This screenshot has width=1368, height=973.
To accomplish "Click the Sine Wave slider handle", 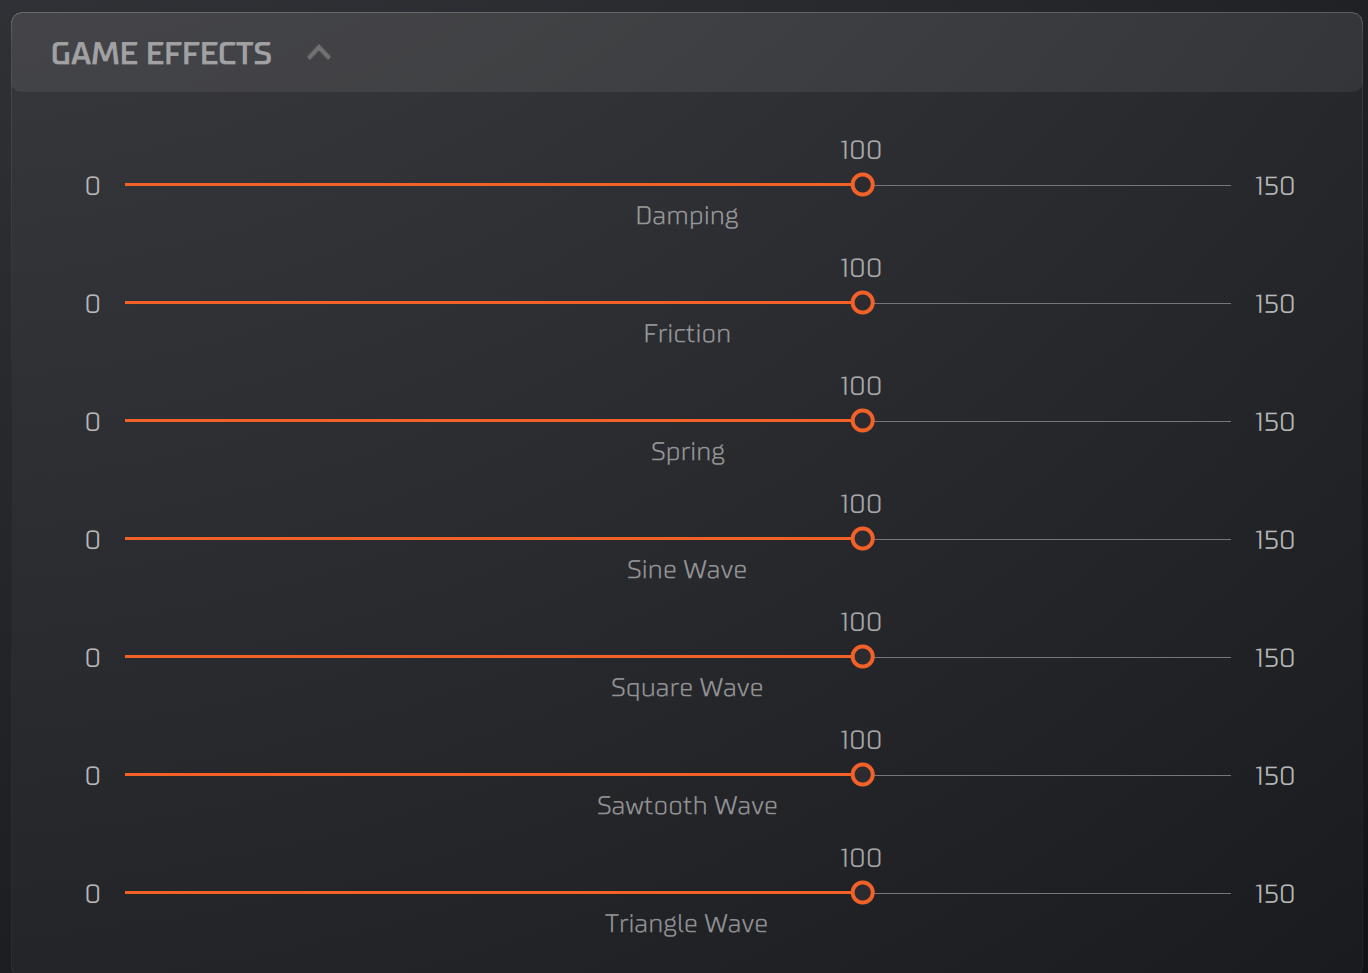I will tap(862, 539).
